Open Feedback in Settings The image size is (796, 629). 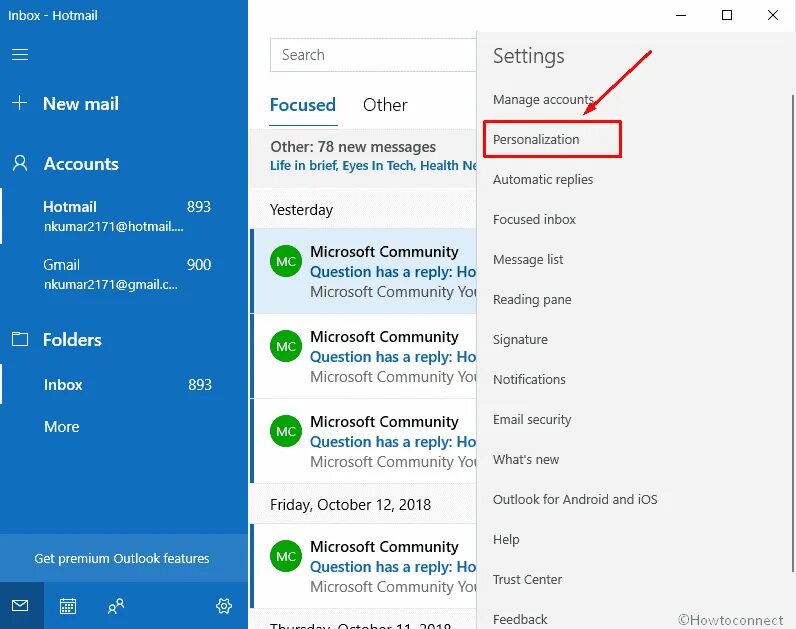pyautogui.click(x=520, y=619)
